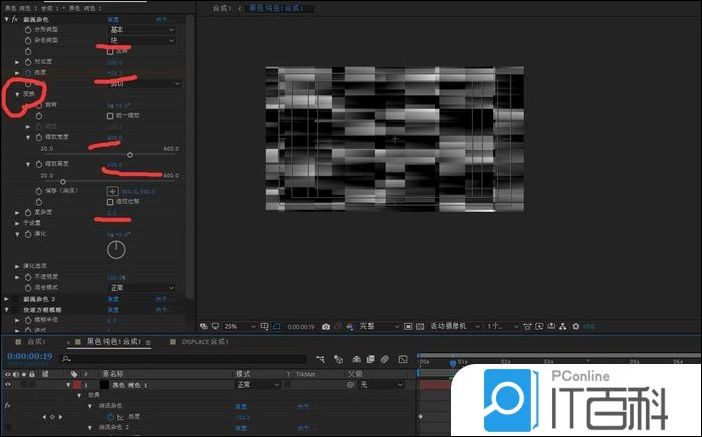The image size is (702, 437).
Task: Toggle the 透视位移 checkbox
Action: pyautogui.click(x=111, y=200)
